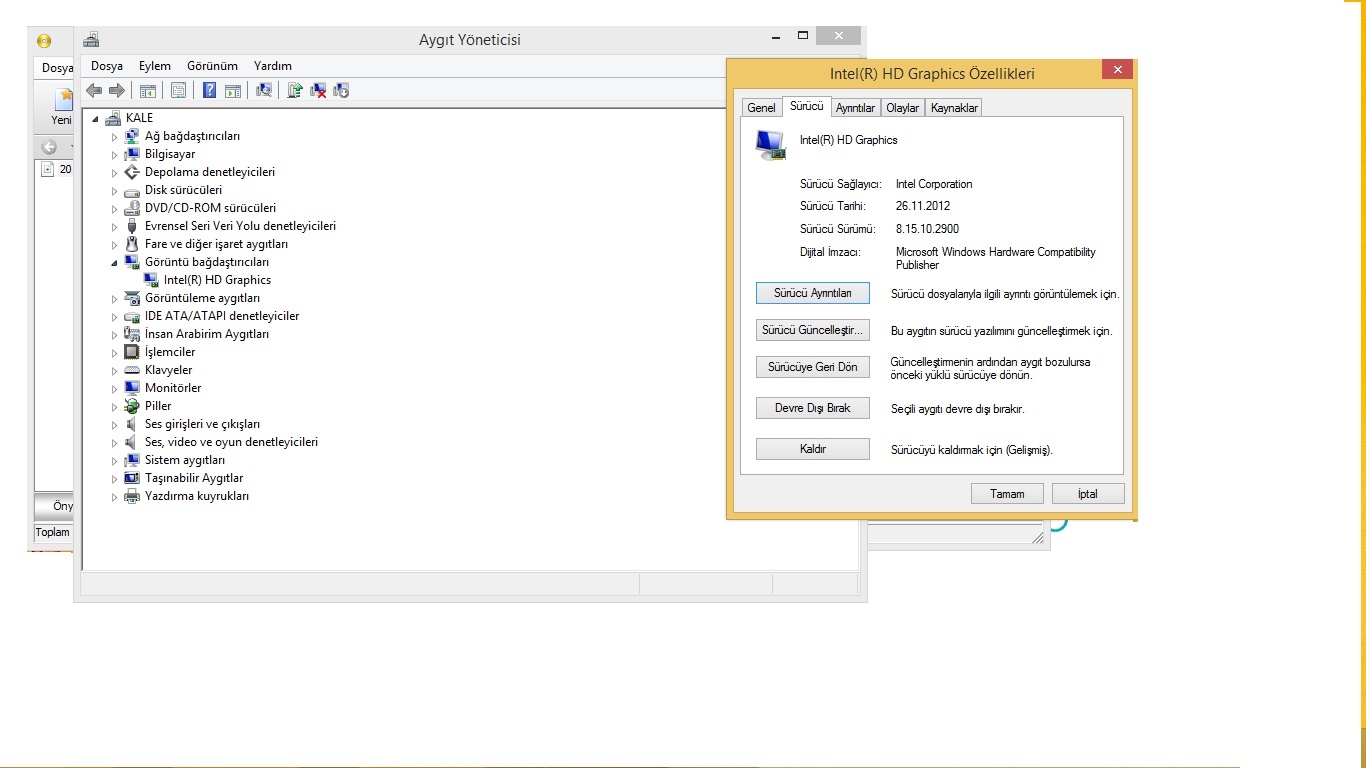Screen dimensions: 1366x768
Task: Click the Sürücüye Geri Dön button
Action: point(813,367)
